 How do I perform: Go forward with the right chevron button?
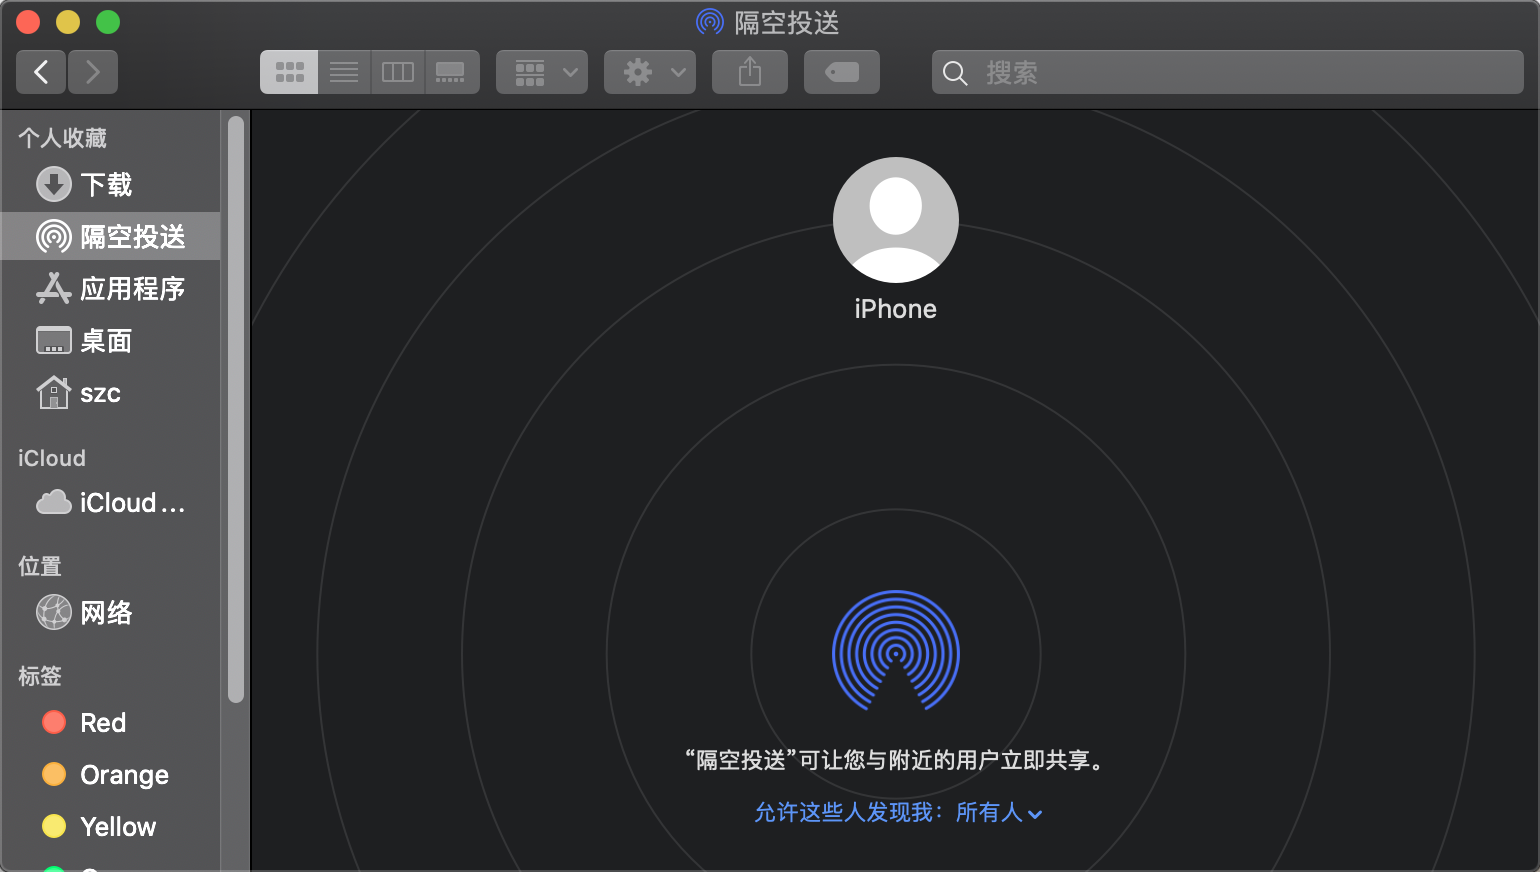[93, 72]
